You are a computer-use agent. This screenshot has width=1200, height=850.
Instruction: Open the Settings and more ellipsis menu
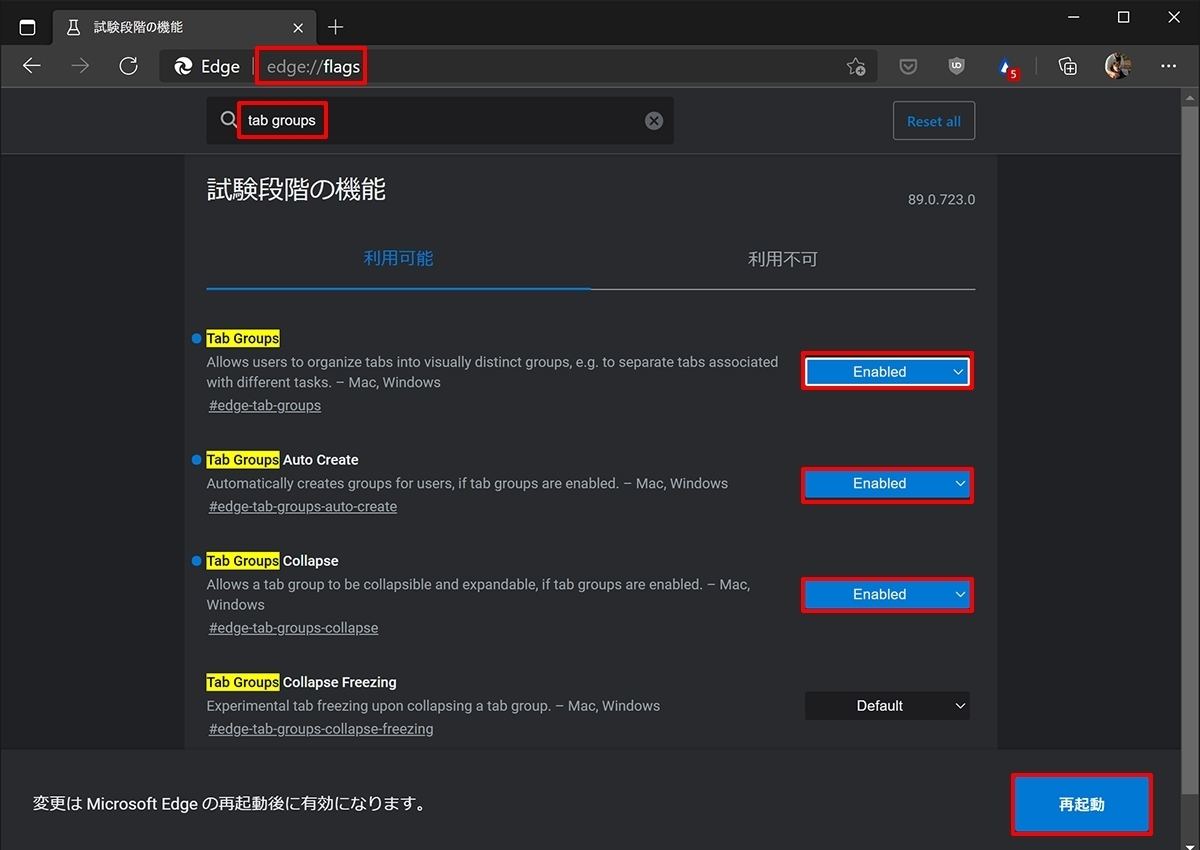1168,67
